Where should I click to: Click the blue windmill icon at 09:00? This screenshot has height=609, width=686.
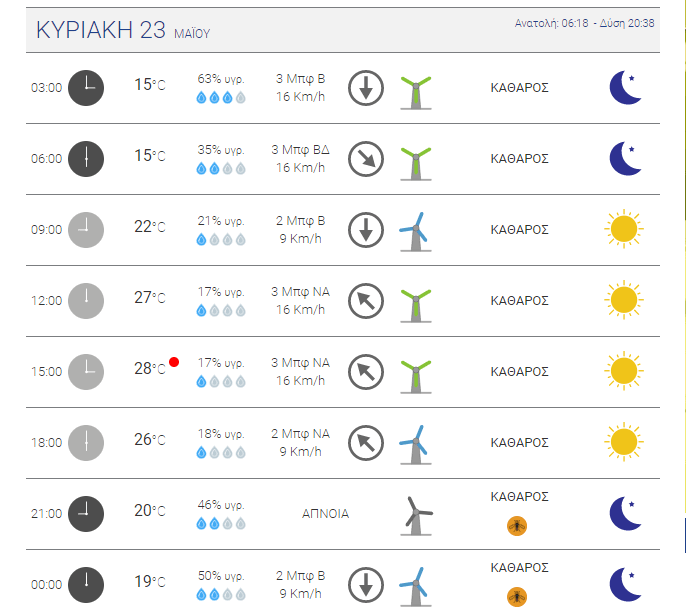coord(415,232)
